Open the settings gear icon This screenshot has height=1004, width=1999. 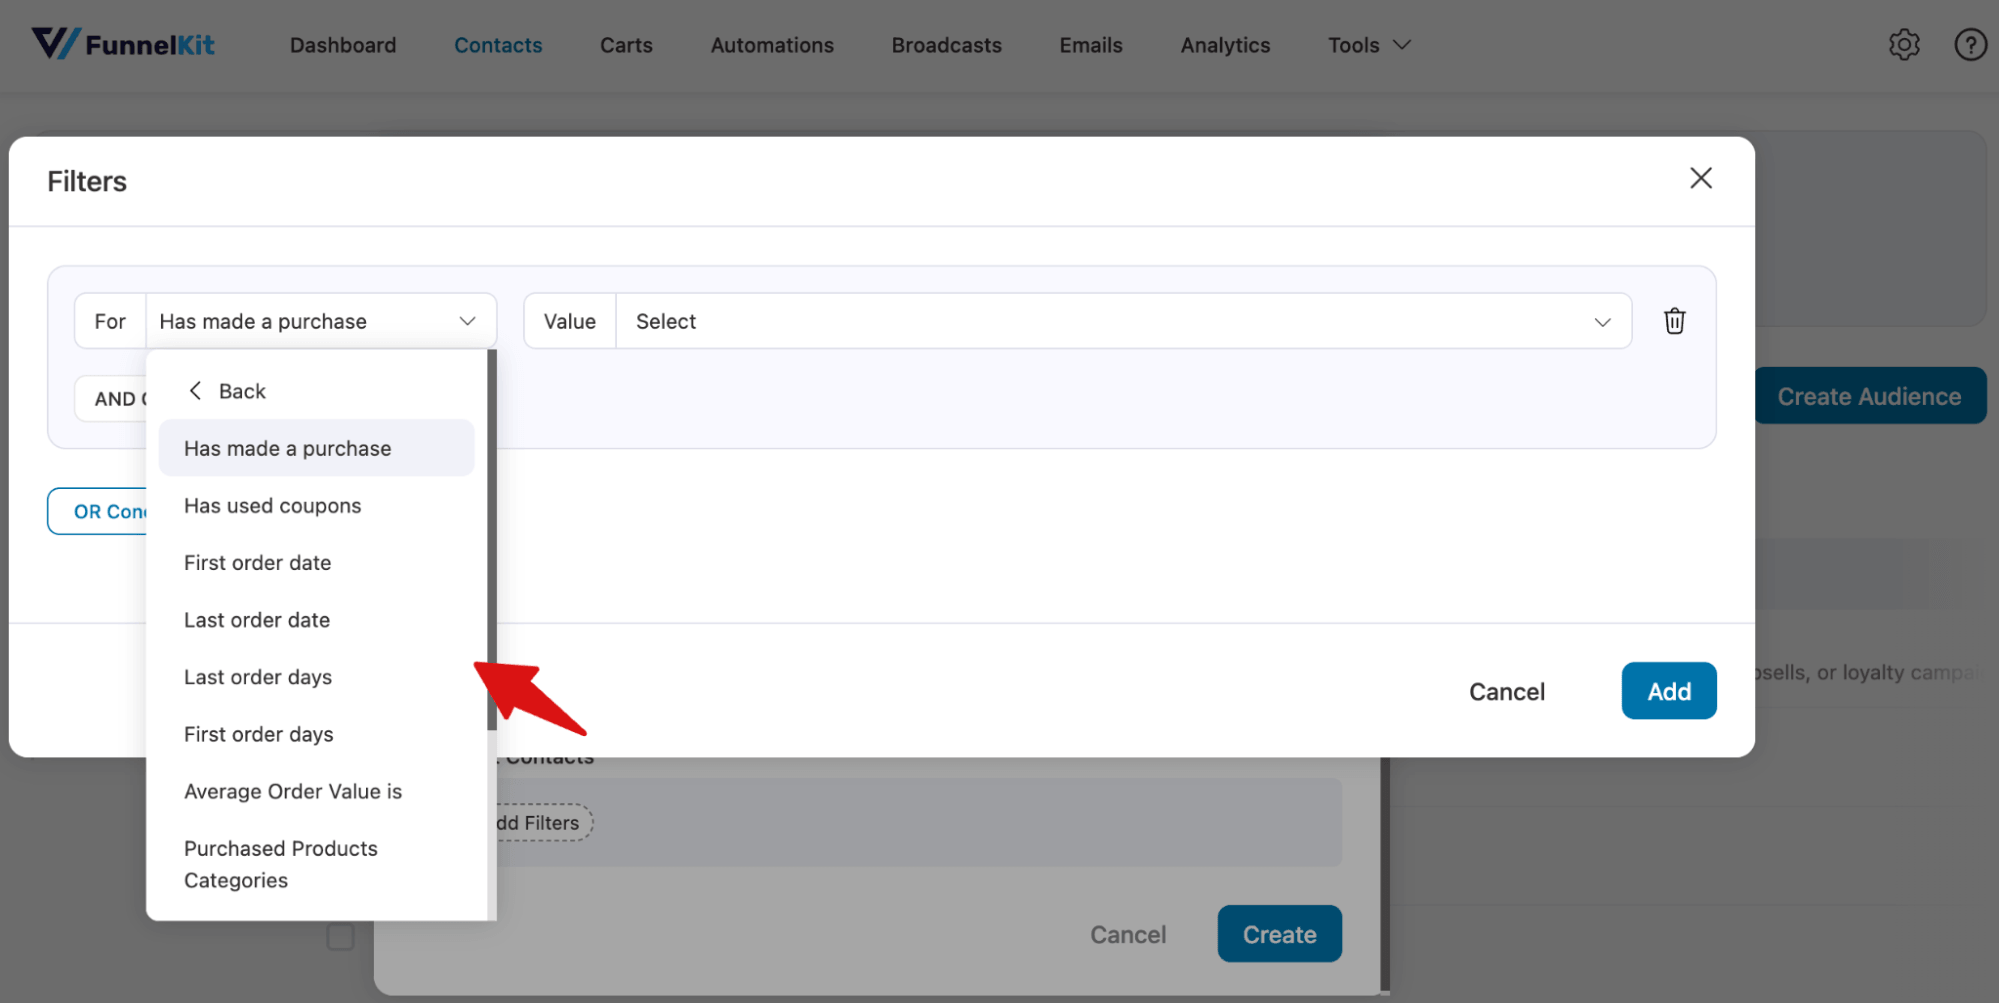coord(1904,45)
